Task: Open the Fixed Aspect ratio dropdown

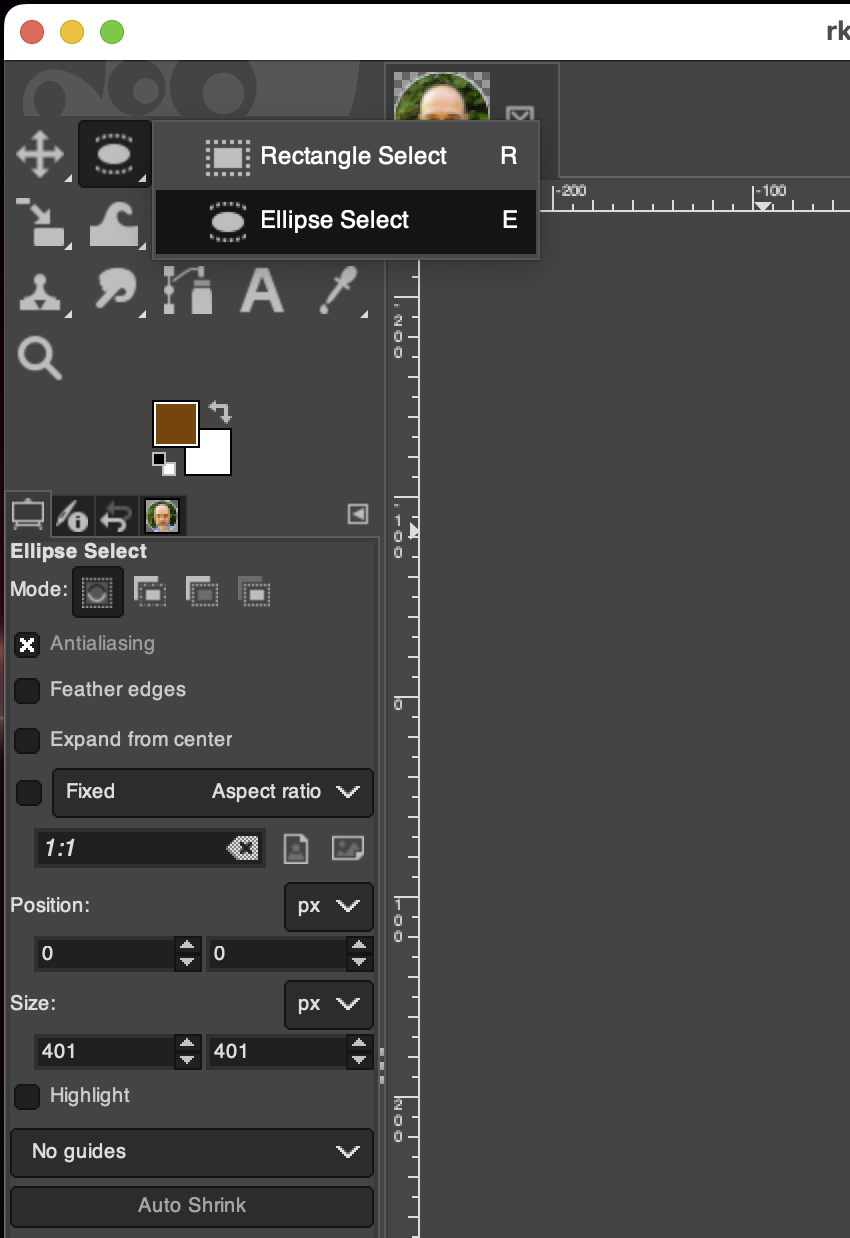Action: (x=212, y=792)
